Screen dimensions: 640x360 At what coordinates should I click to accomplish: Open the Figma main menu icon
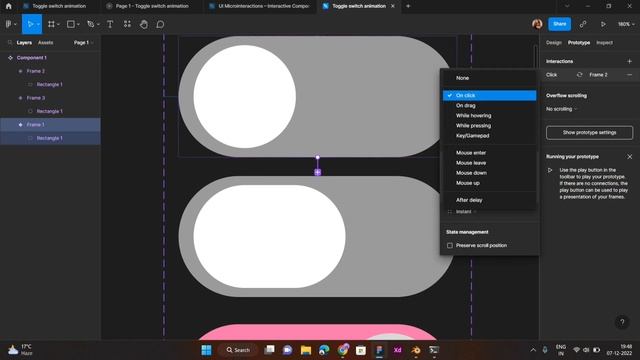click(9, 24)
